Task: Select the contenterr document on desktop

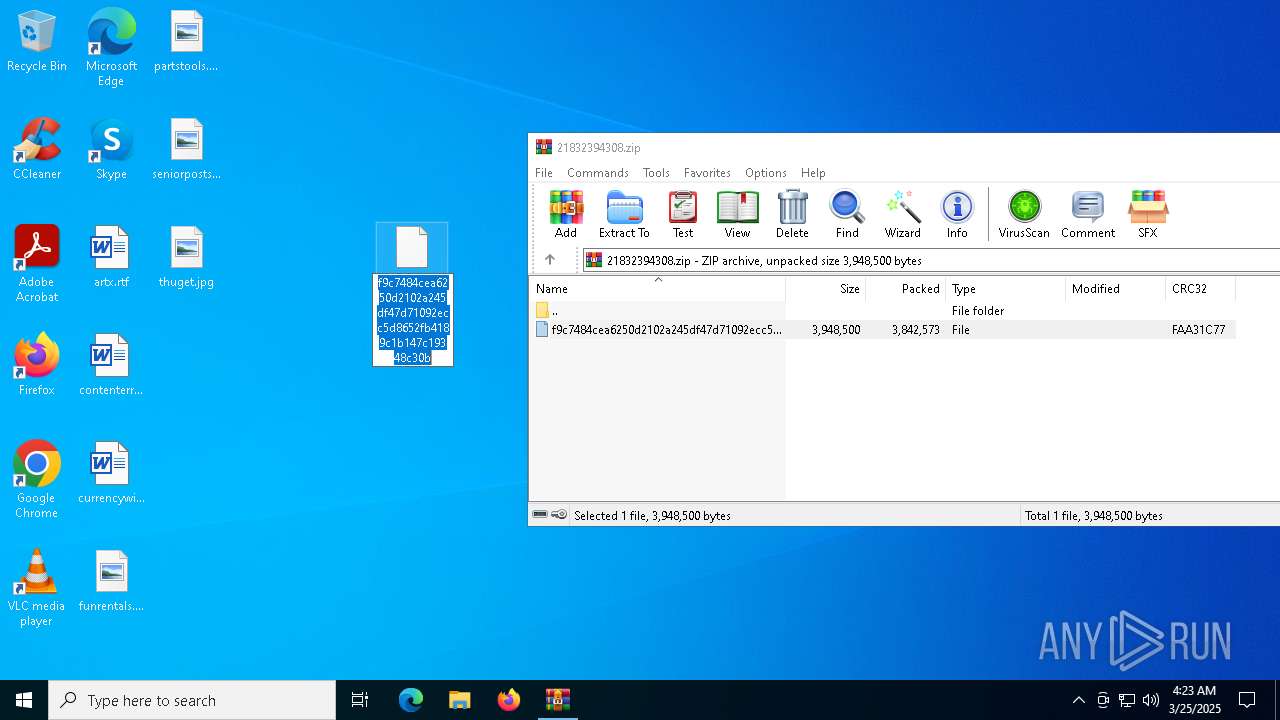Action: tap(111, 365)
